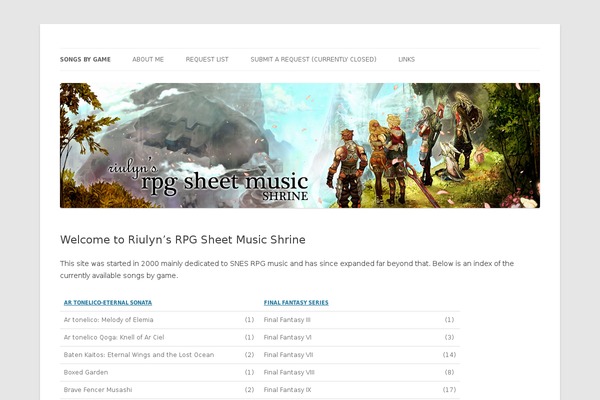Click the RPG Sheet Music Shrine banner

[300, 145]
